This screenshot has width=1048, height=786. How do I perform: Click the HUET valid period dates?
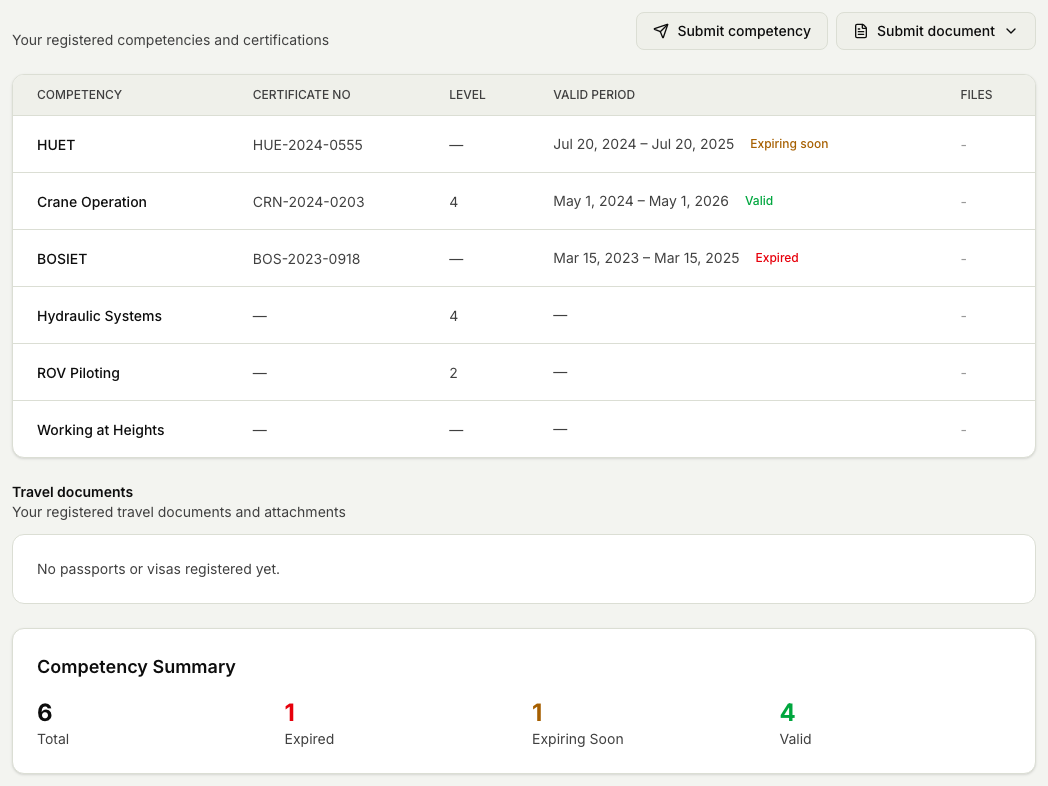(644, 144)
